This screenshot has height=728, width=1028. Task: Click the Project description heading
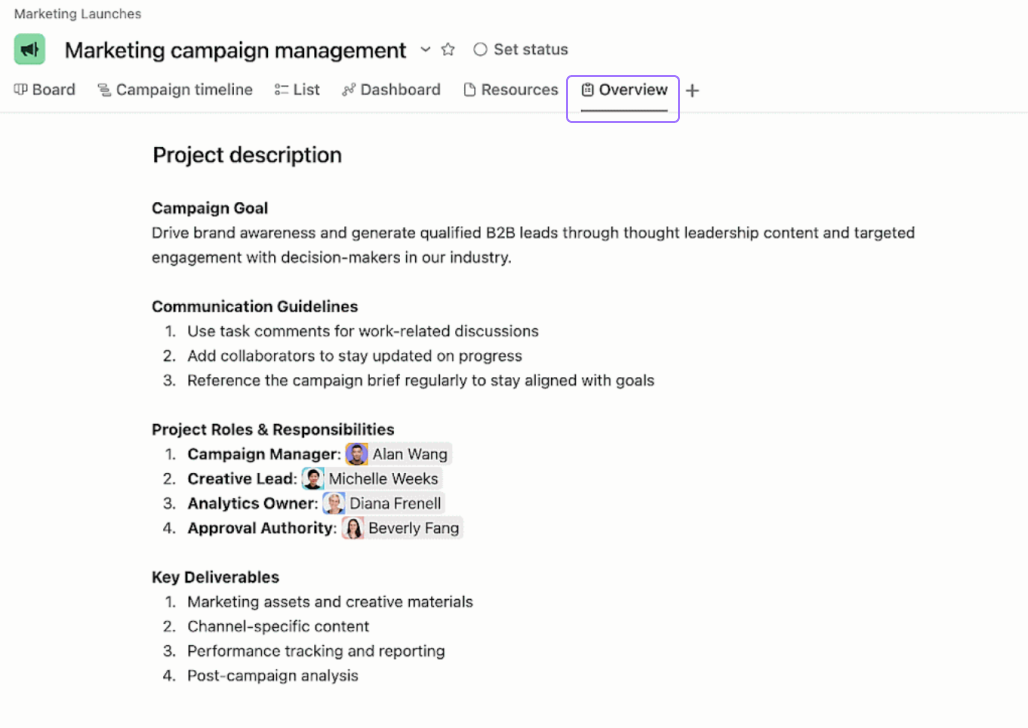click(247, 155)
